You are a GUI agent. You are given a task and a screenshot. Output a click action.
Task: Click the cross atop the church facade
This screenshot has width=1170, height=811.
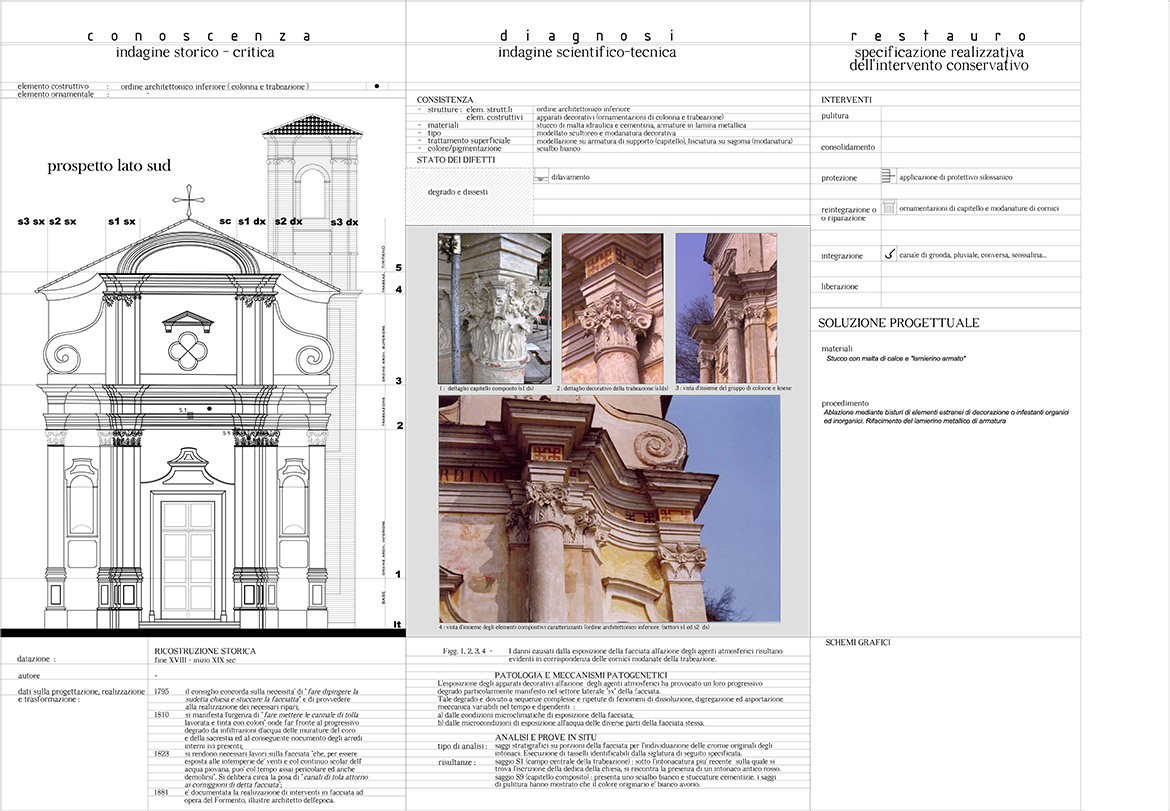187,200
